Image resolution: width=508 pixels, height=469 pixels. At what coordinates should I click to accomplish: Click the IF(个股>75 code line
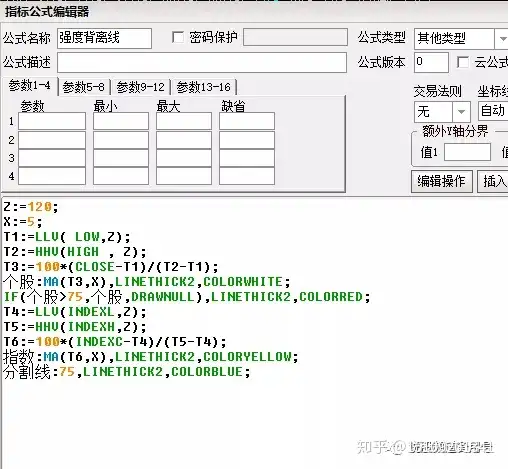click(187, 297)
